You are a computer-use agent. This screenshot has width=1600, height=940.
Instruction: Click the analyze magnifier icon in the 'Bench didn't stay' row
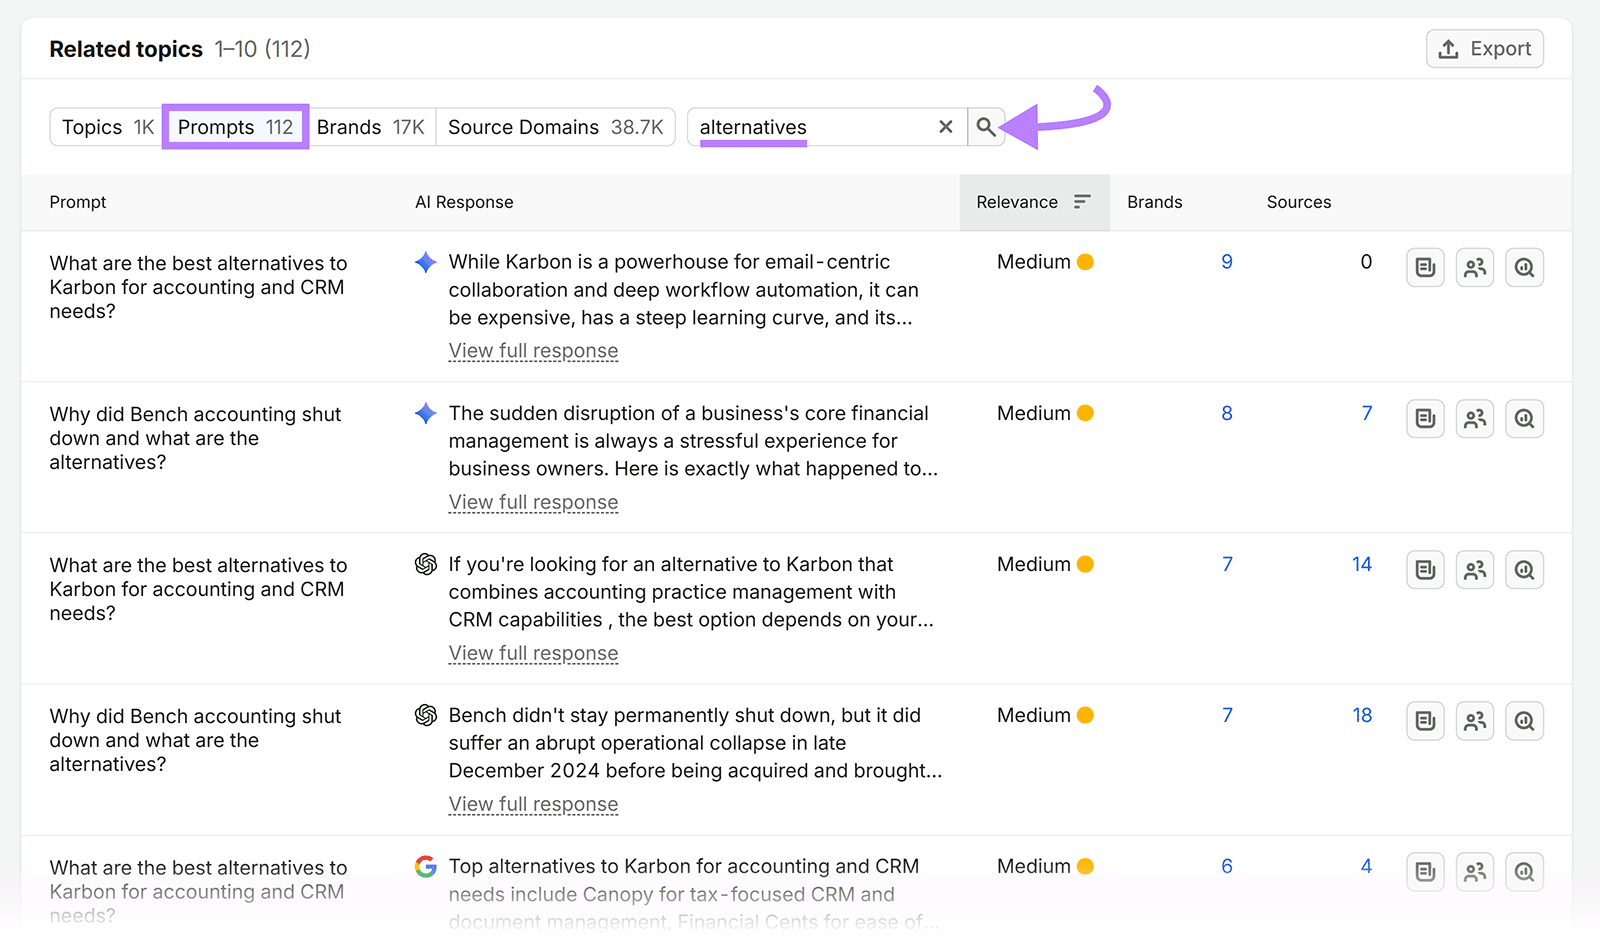[x=1525, y=721]
